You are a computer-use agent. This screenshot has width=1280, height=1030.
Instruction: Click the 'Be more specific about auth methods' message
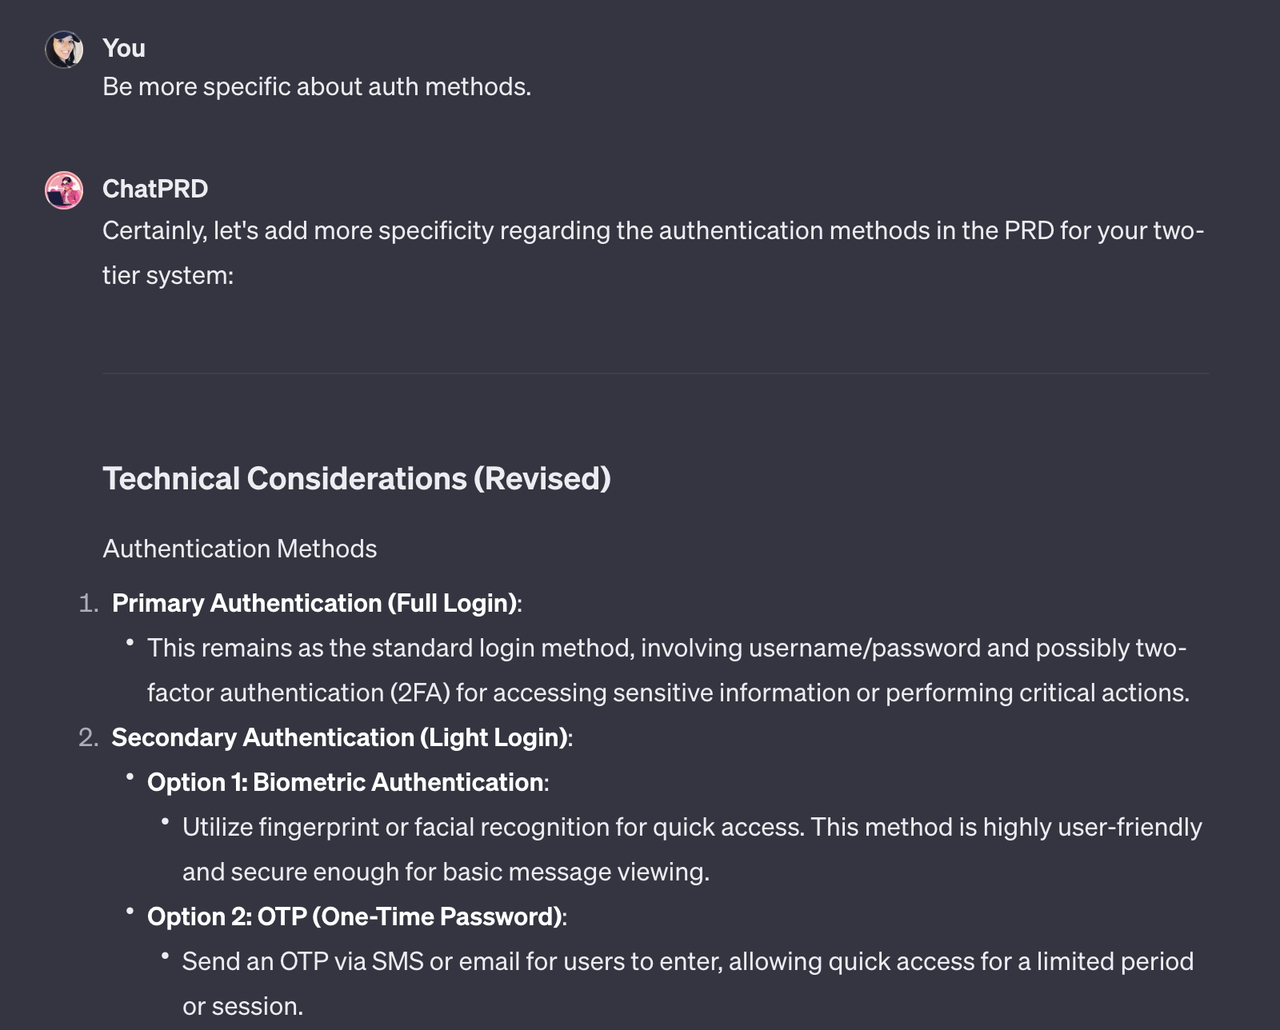[316, 87]
